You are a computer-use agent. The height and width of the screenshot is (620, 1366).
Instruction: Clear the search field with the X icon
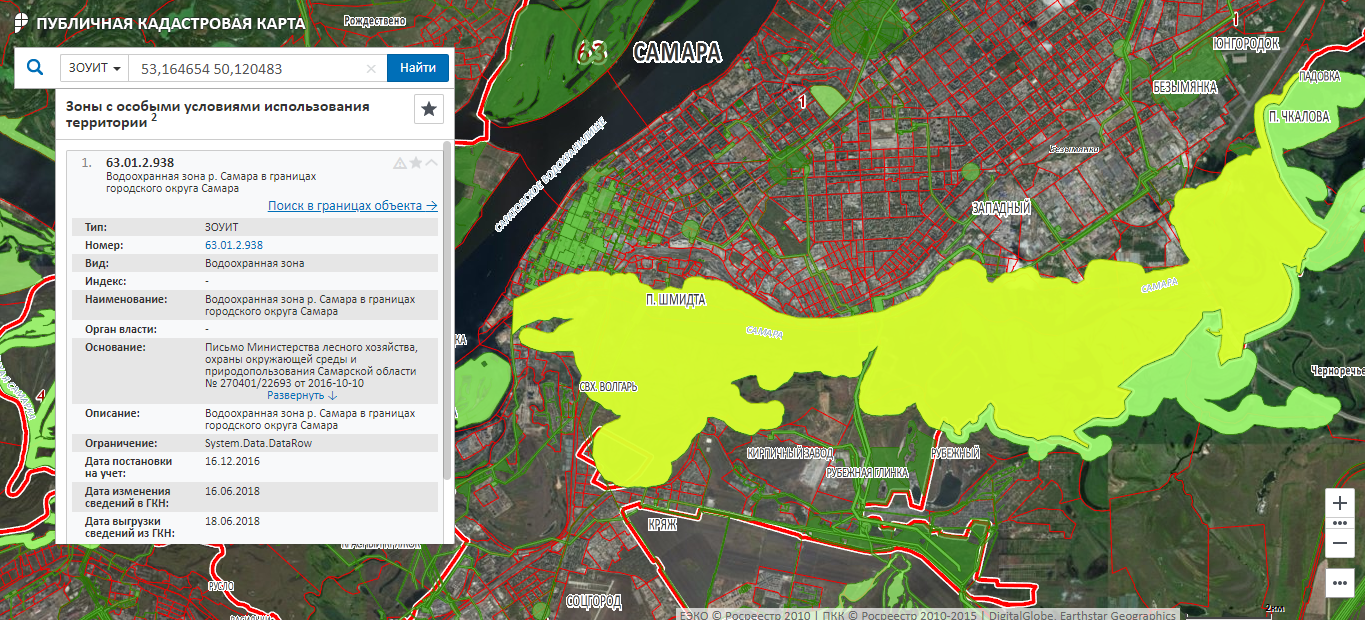(371, 69)
